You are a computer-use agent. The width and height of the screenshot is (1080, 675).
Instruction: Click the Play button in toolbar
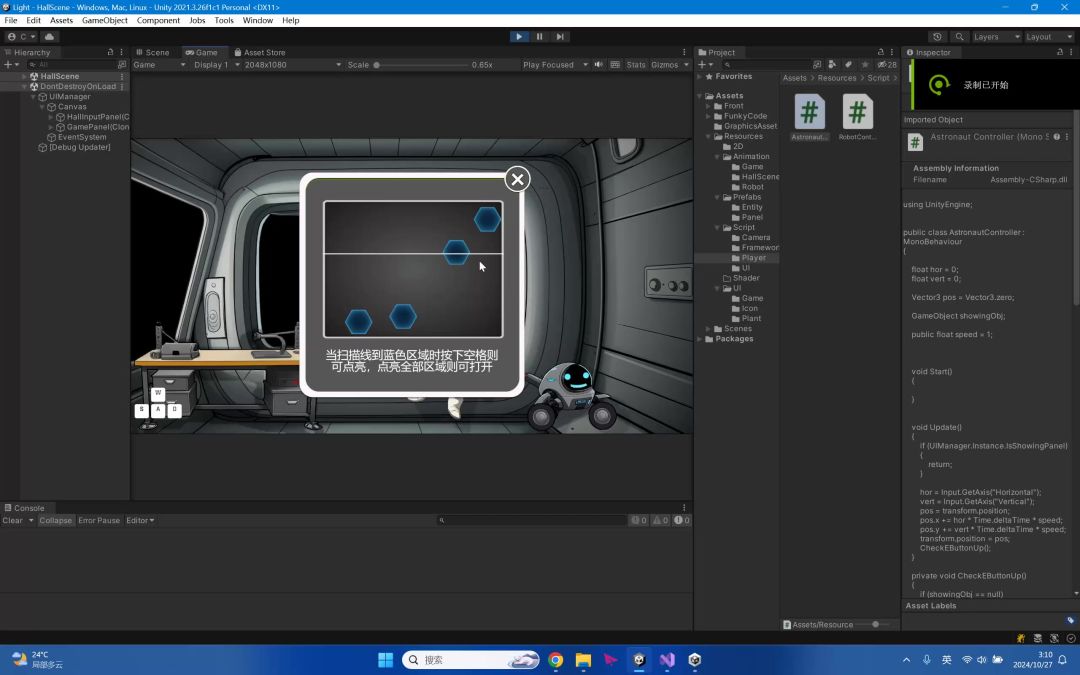519,37
